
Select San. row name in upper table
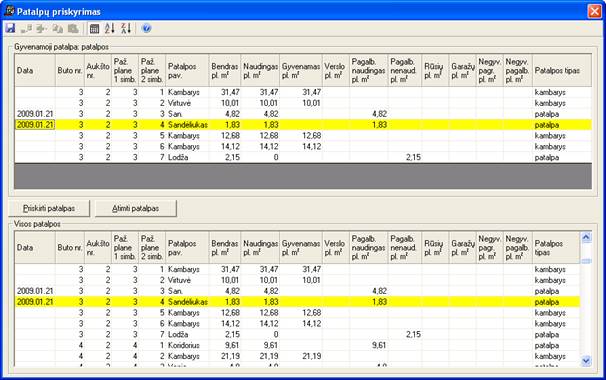187,114
